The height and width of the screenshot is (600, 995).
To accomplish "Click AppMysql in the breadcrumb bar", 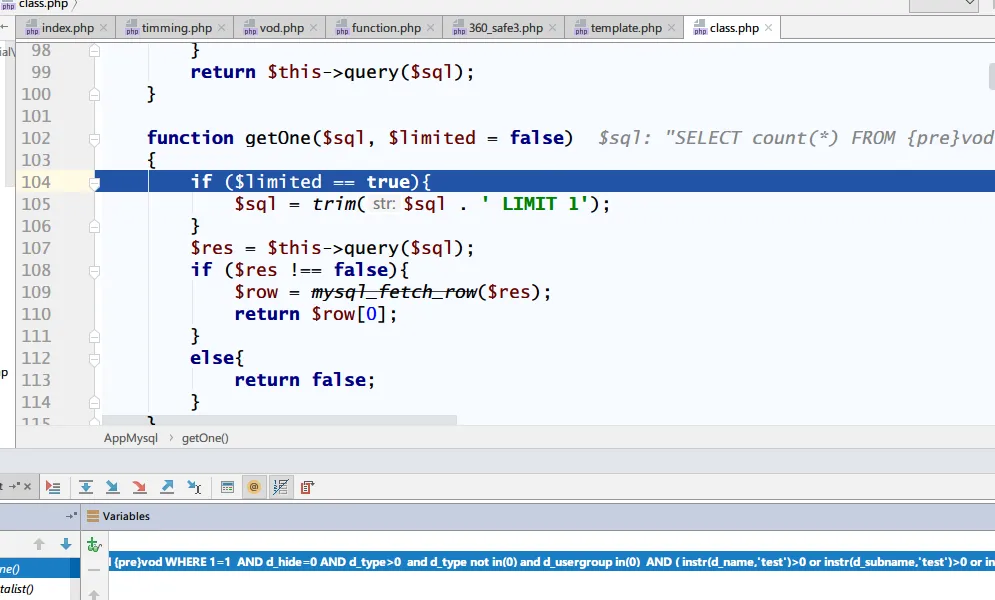I will click(x=131, y=438).
